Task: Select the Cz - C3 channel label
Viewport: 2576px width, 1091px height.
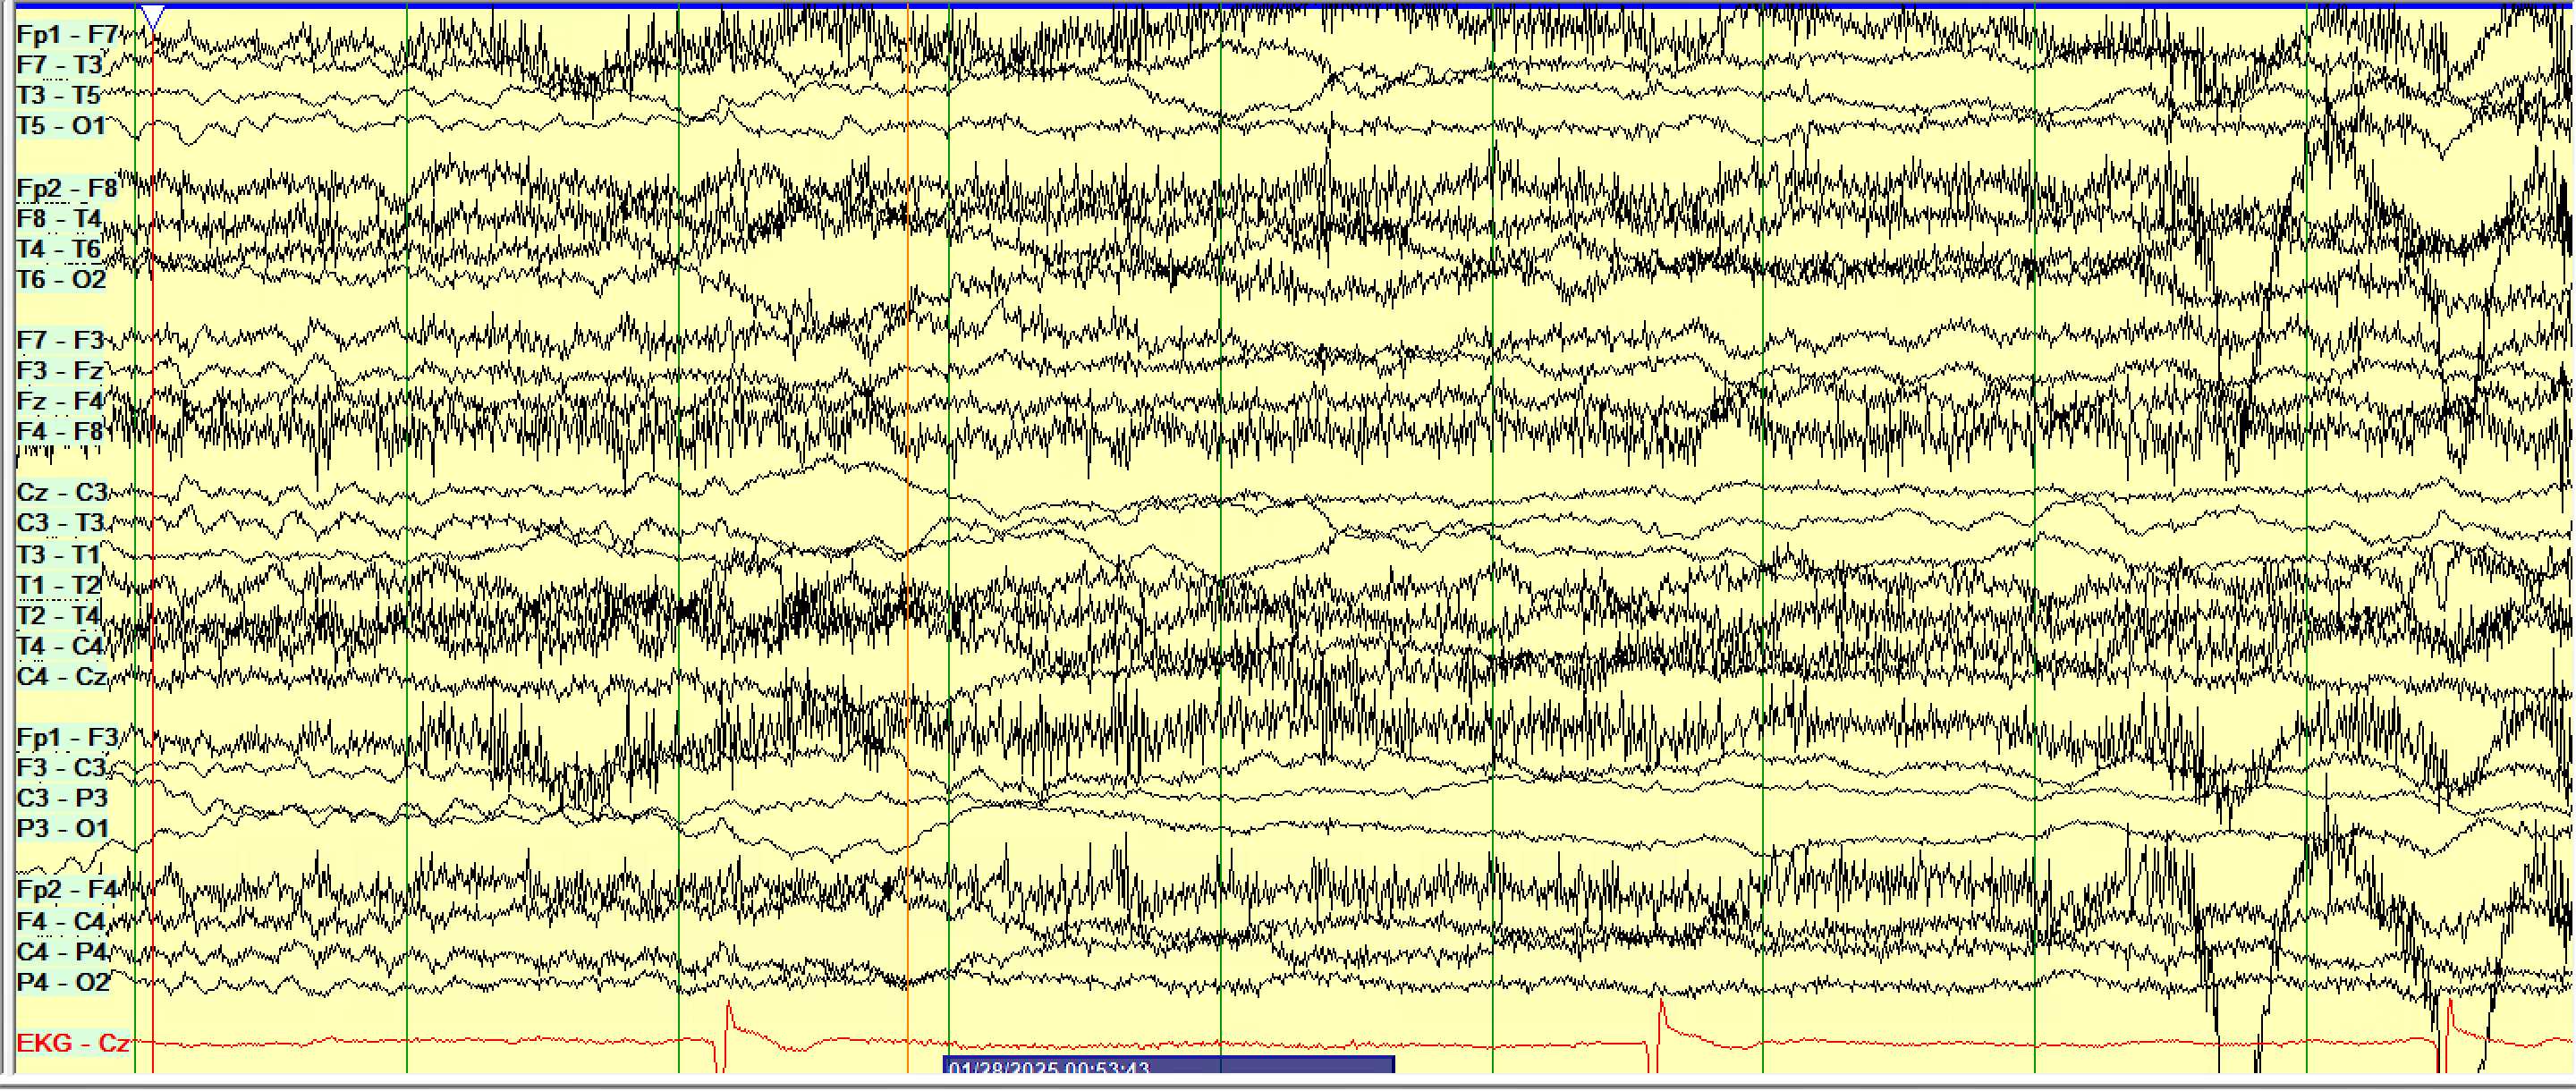Action: click(x=62, y=492)
